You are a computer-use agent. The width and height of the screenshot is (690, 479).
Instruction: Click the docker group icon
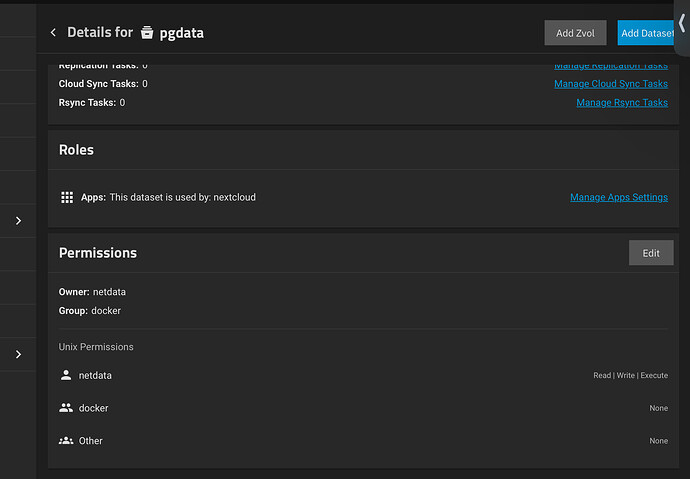[x=66, y=408]
